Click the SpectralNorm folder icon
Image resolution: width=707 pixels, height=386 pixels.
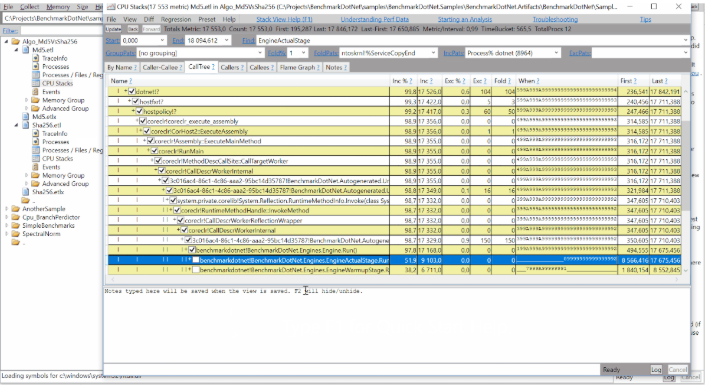pos(16,234)
